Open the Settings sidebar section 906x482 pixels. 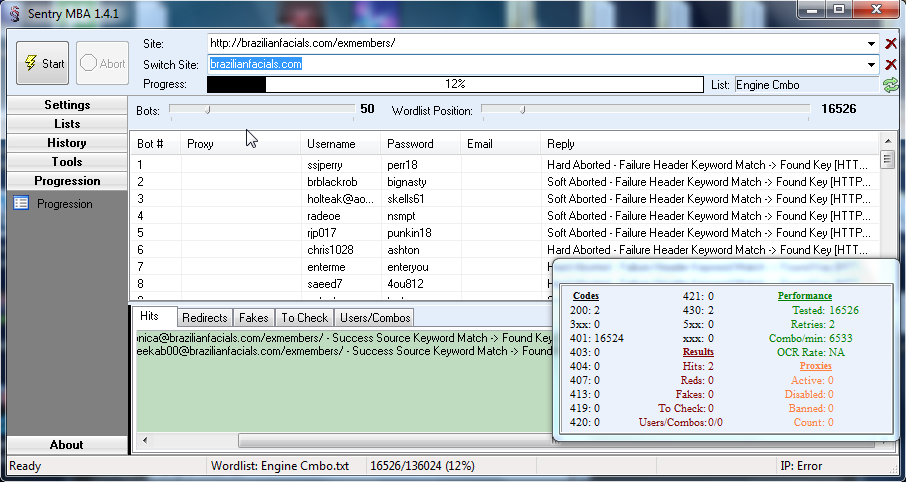coord(67,105)
